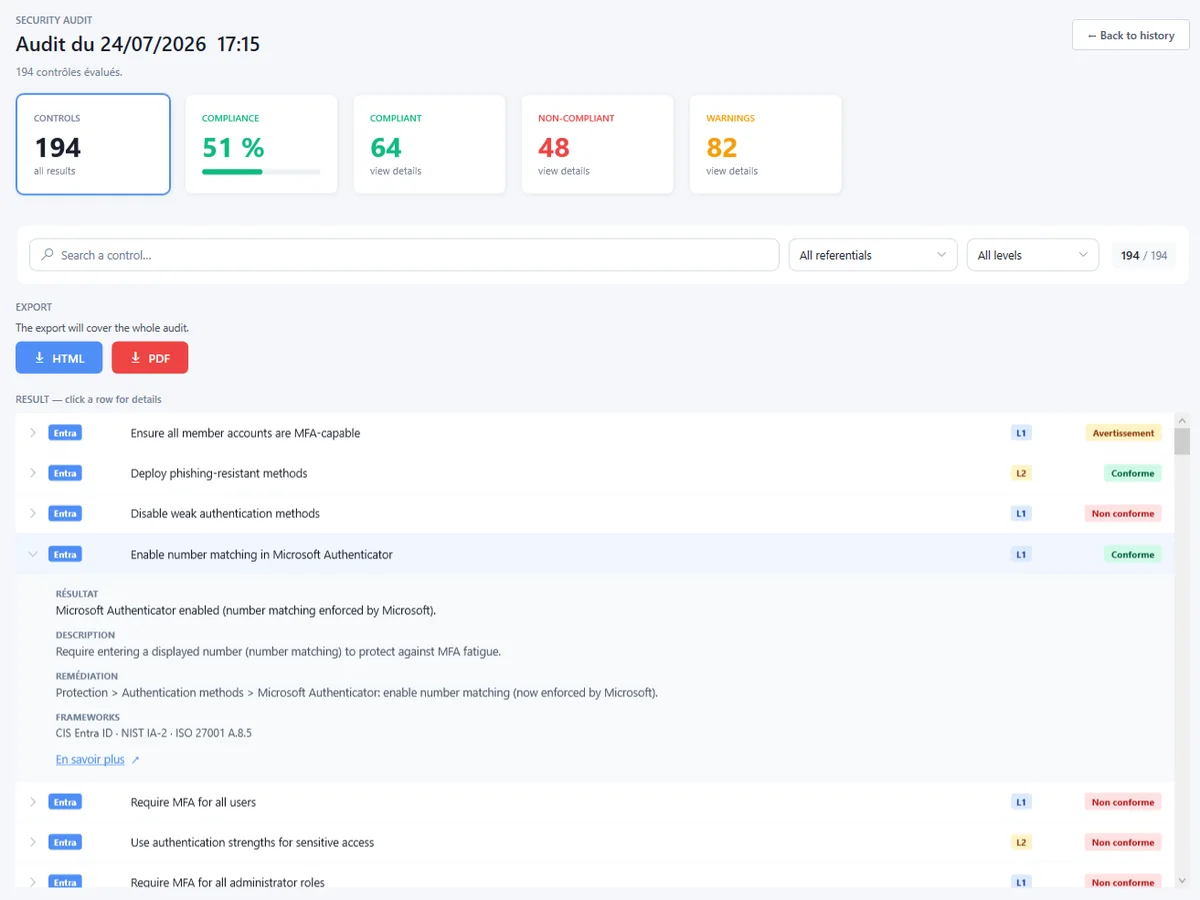Click '194 contrôles évalués.' text
Image resolution: width=1200 pixels, height=900 pixels.
69,72
